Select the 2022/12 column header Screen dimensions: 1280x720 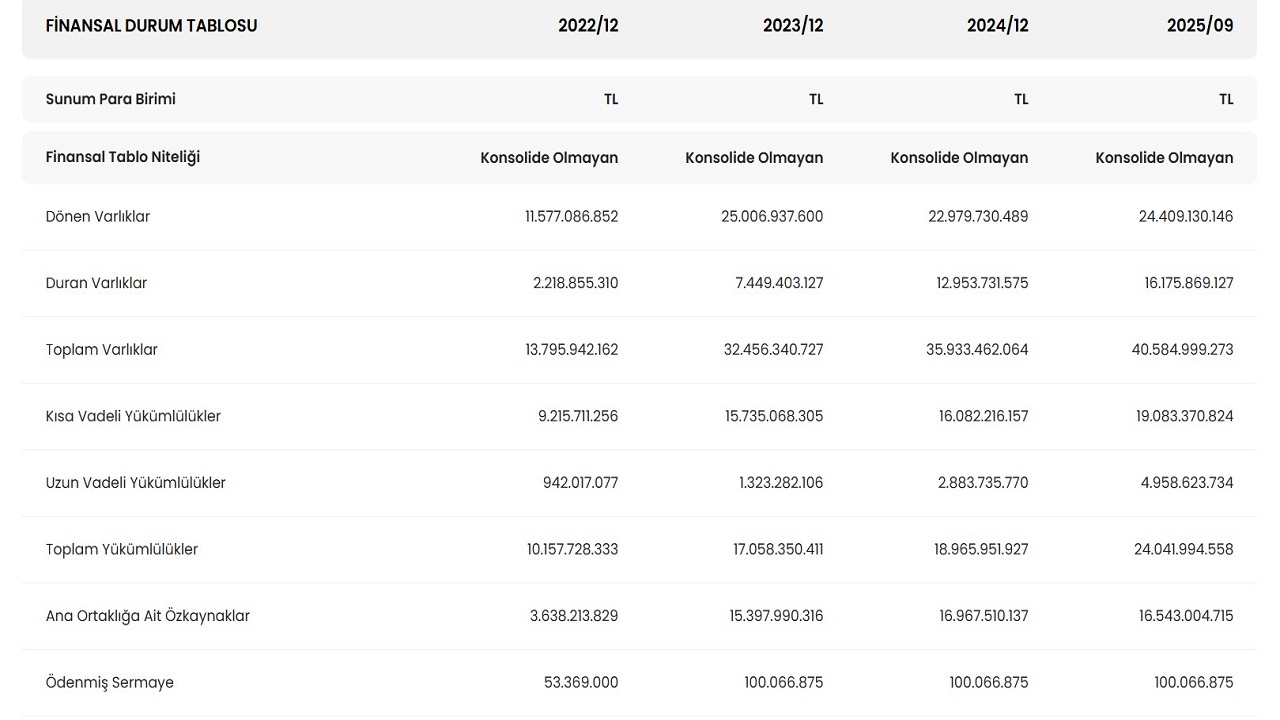pos(588,26)
